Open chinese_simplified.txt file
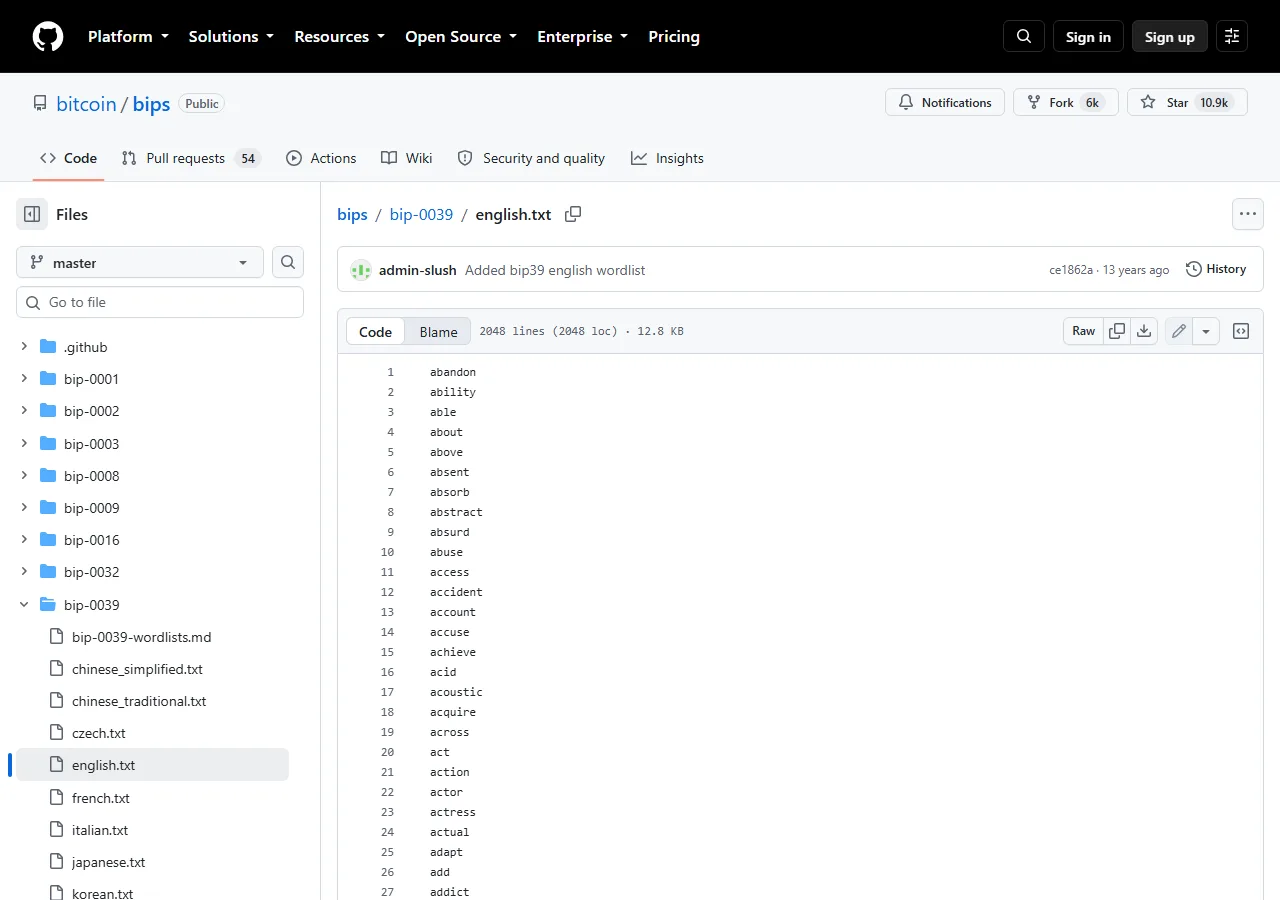 click(x=137, y=669)
